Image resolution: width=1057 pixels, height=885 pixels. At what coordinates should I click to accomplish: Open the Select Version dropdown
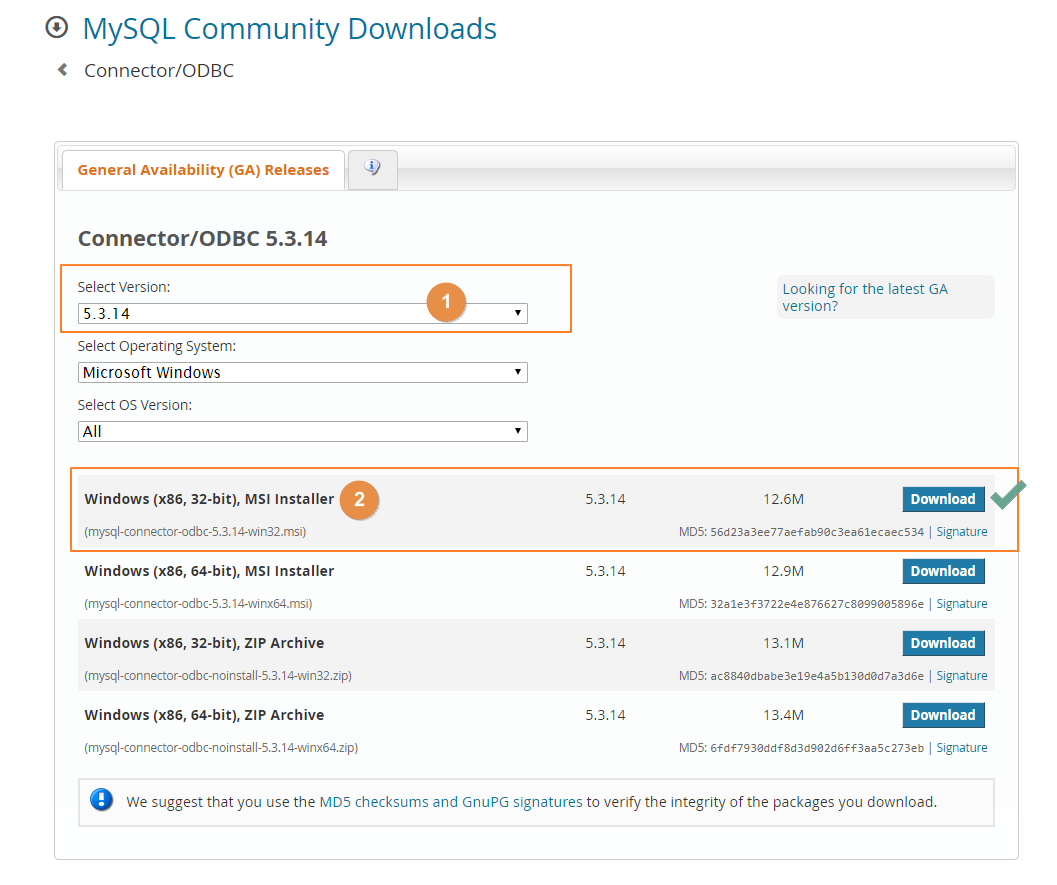coord(303,313)
